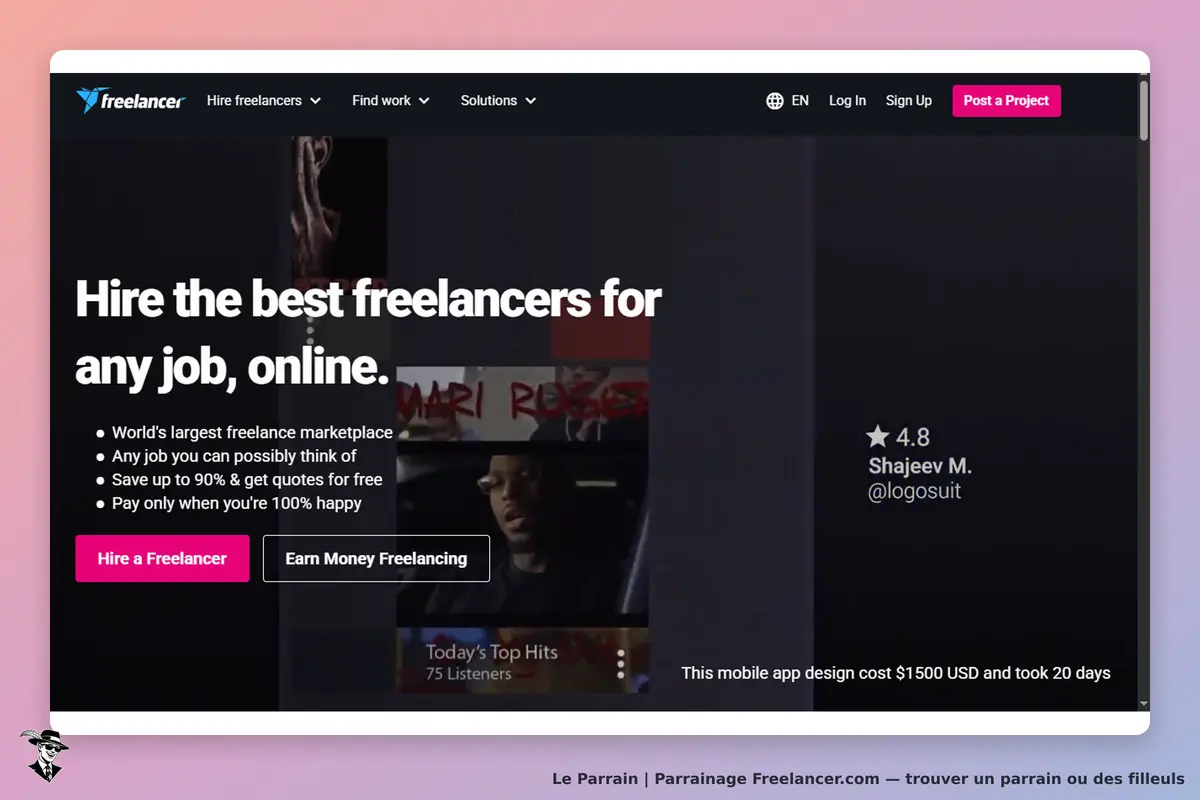Screen dimensions: 1200x800
Task: Click three-dot menu beside Today's Top Hits
Action: [x=621, y=664]
